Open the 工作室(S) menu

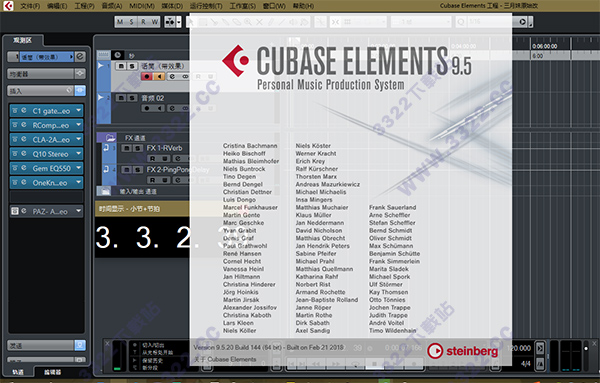242,6
